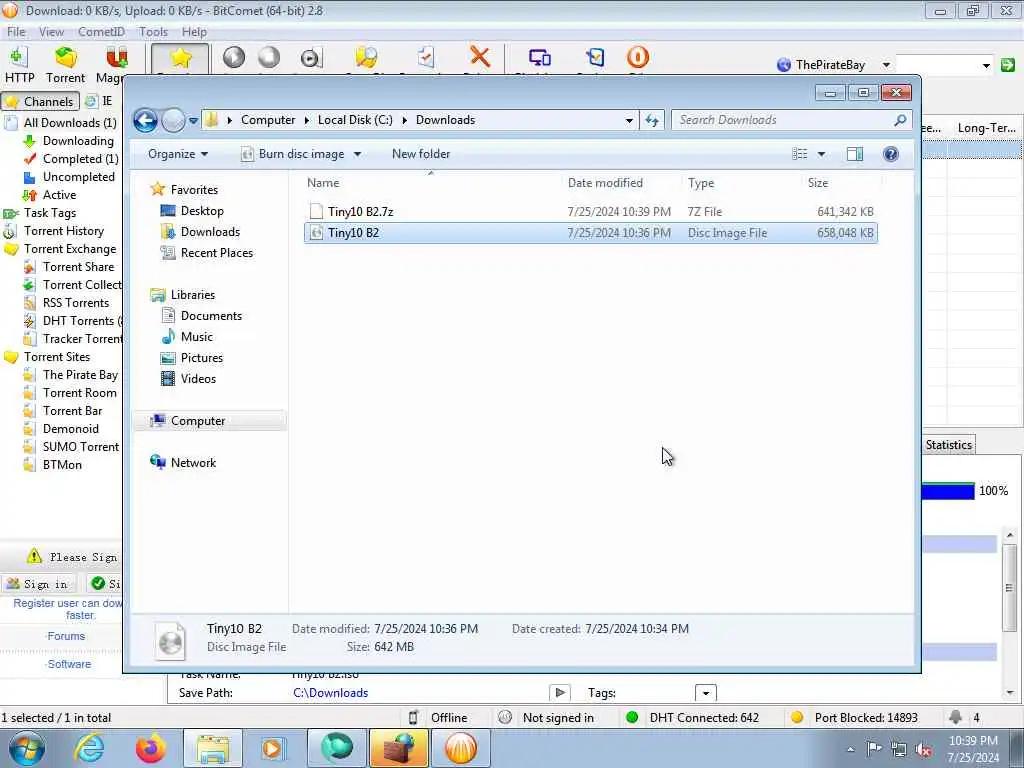
Task: Expand the ThePirateBay search engine dropdown
Action: [886, 65]
